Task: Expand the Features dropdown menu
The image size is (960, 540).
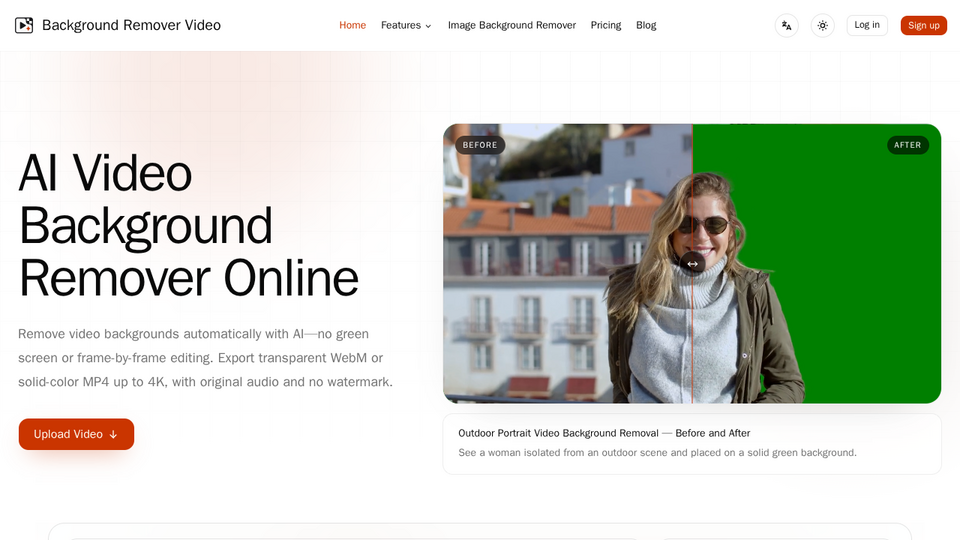Action: pyautogui.click(x=406, y=25)
